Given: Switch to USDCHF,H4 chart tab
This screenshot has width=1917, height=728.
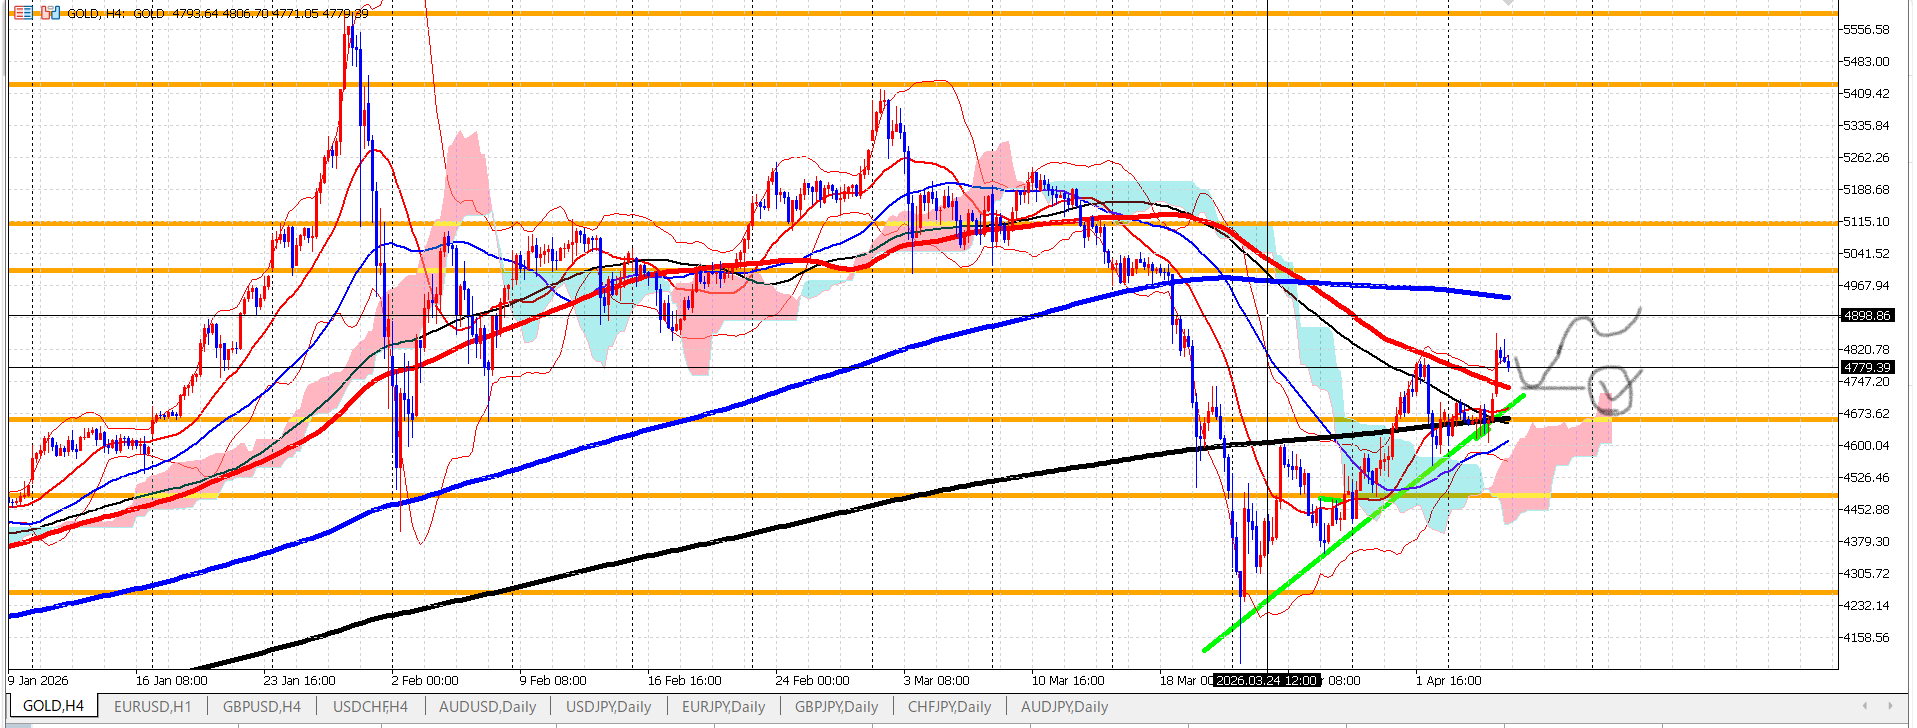Looking at the screenshot, I should (x=370, y=706).
